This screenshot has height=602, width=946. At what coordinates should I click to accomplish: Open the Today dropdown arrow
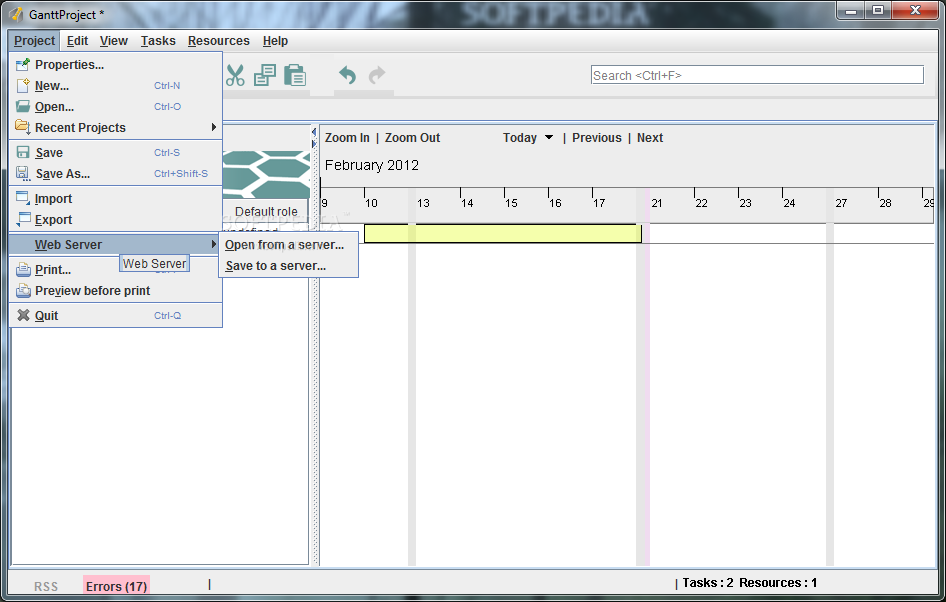click(x=549, y=138)
